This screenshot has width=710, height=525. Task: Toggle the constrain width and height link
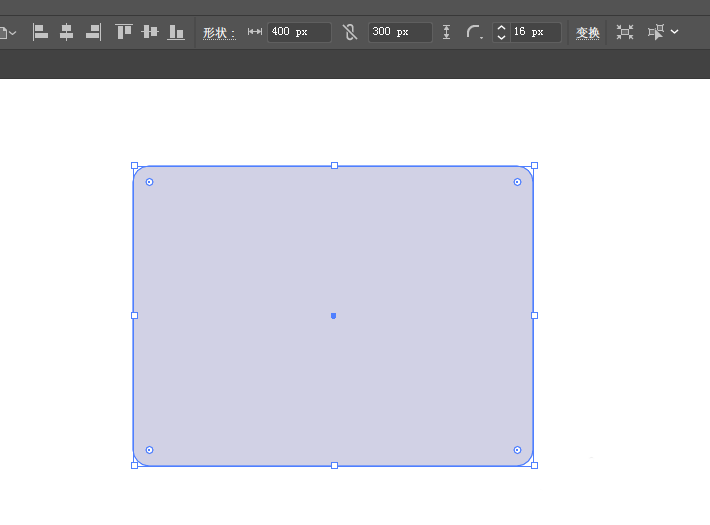(350, 32)
